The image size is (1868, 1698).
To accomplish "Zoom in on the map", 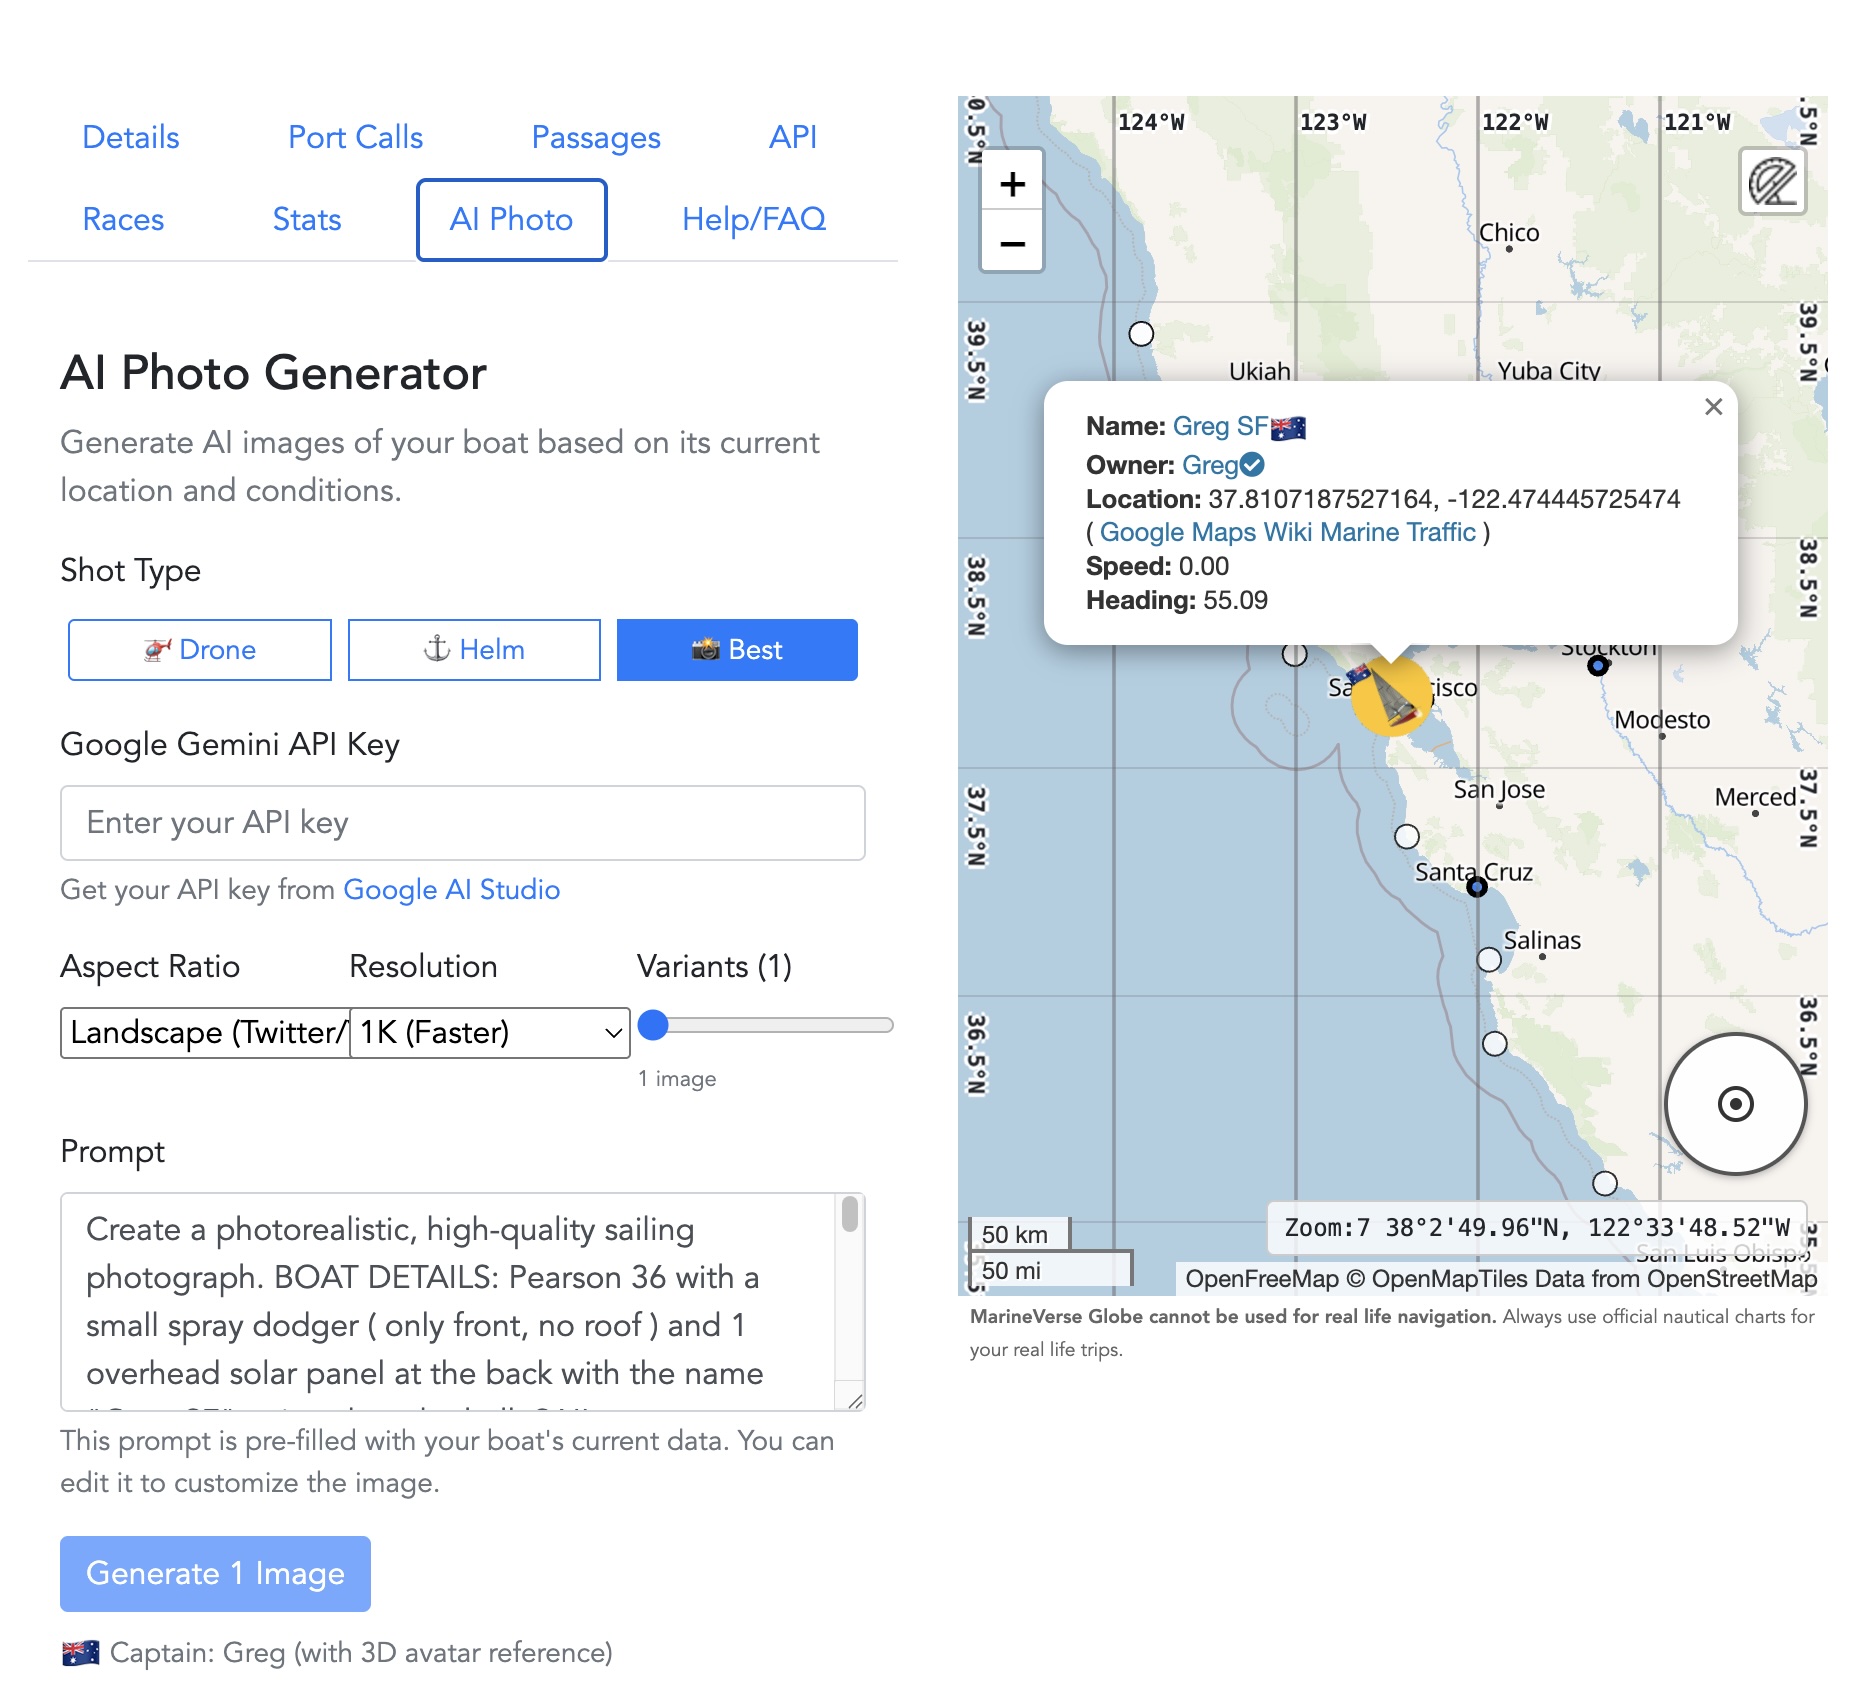I will pos(1012,184).
